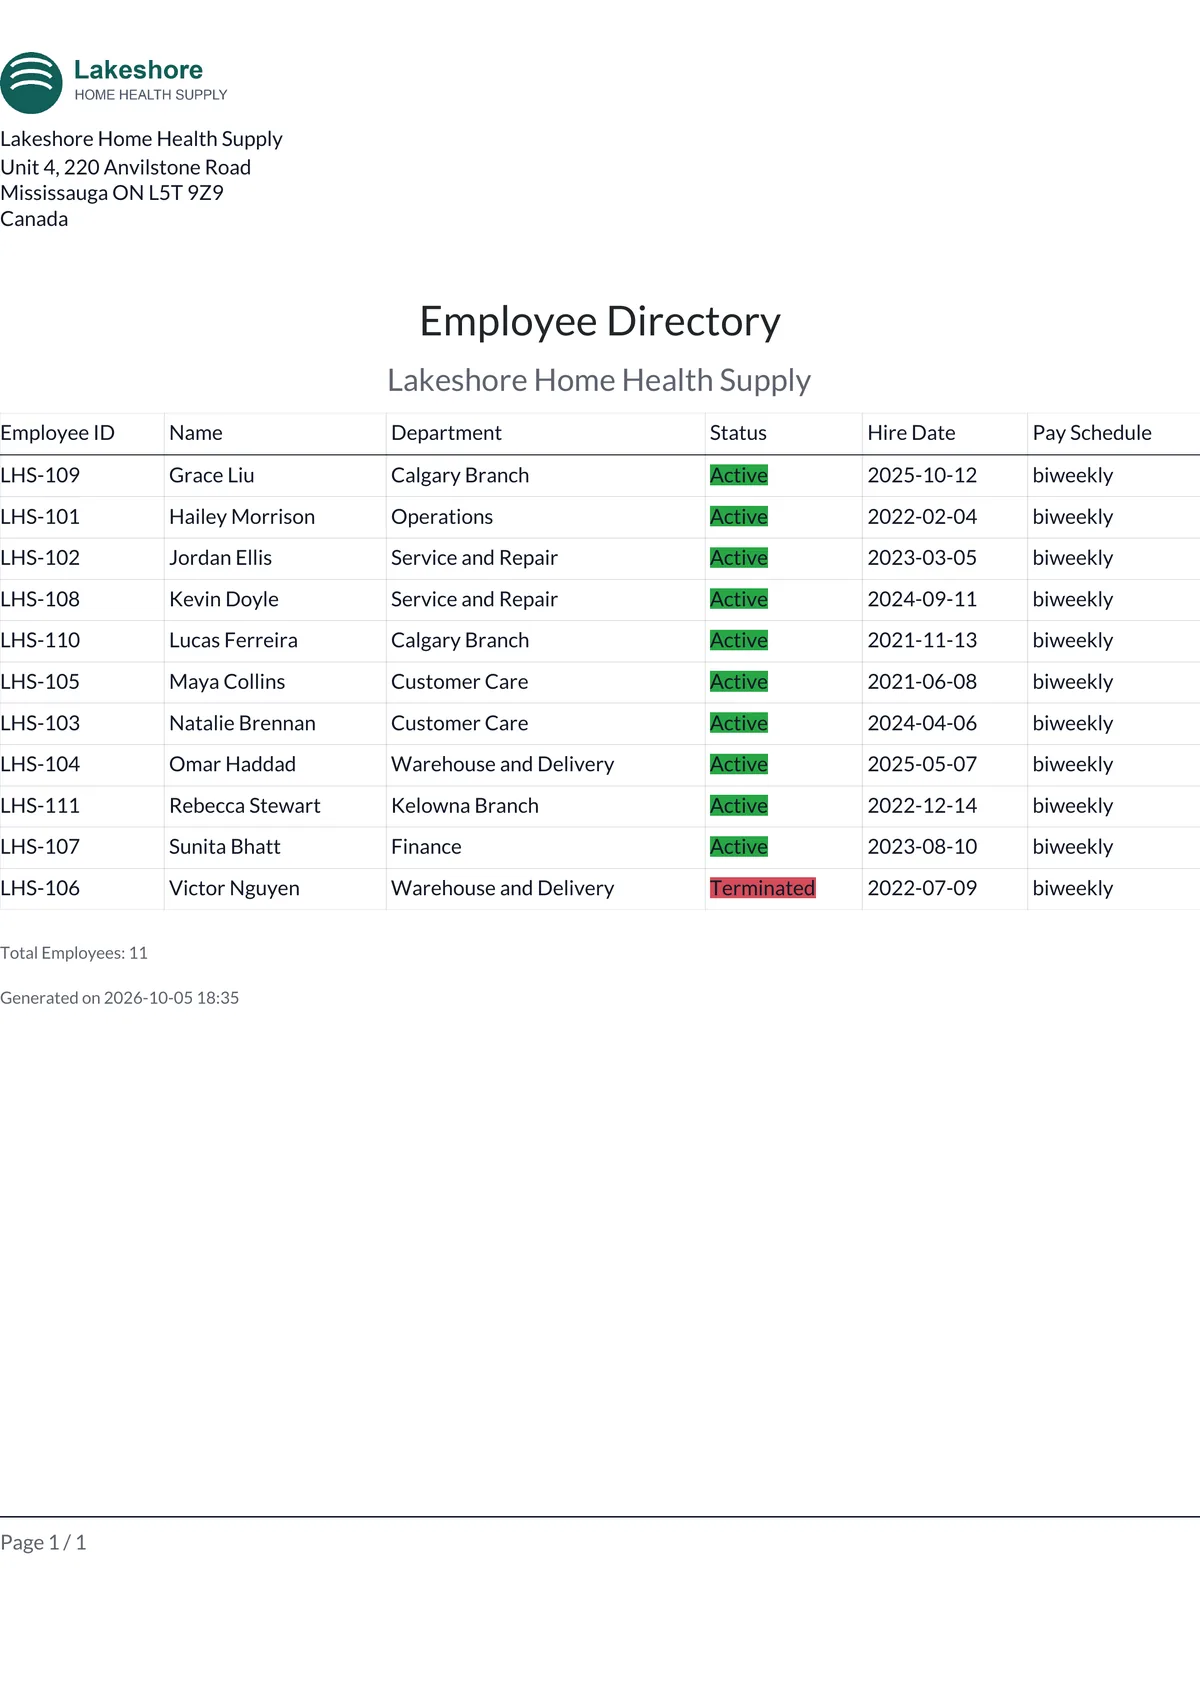1200x1698 pixels.
Task: Click the Name column header
Action: coord(196,433)
